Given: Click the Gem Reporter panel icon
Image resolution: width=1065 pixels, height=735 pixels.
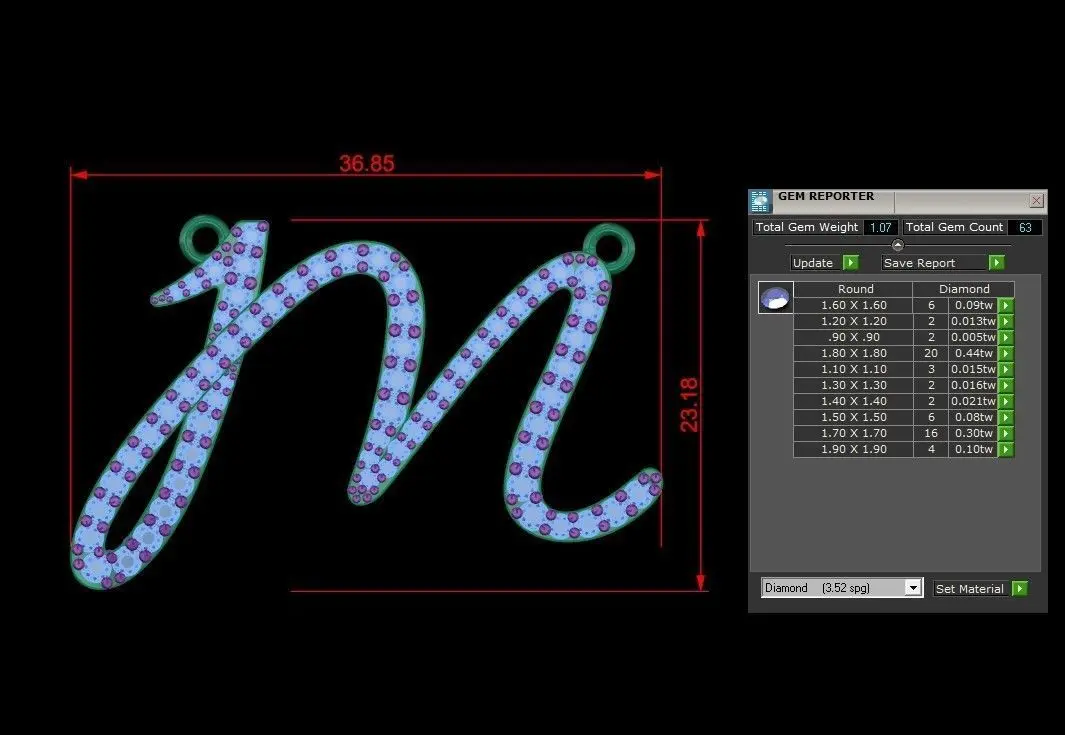Looking at the screenshot, I should 760,202.
